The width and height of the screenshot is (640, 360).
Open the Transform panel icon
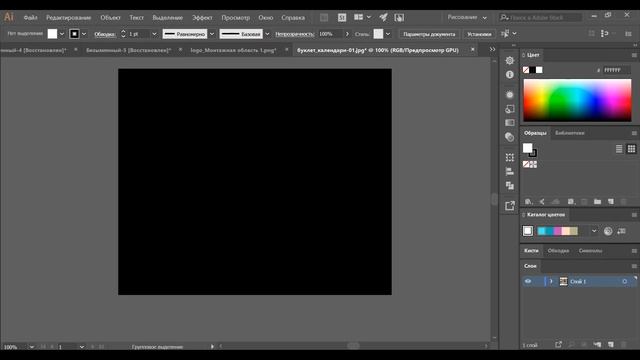point(509,158)
